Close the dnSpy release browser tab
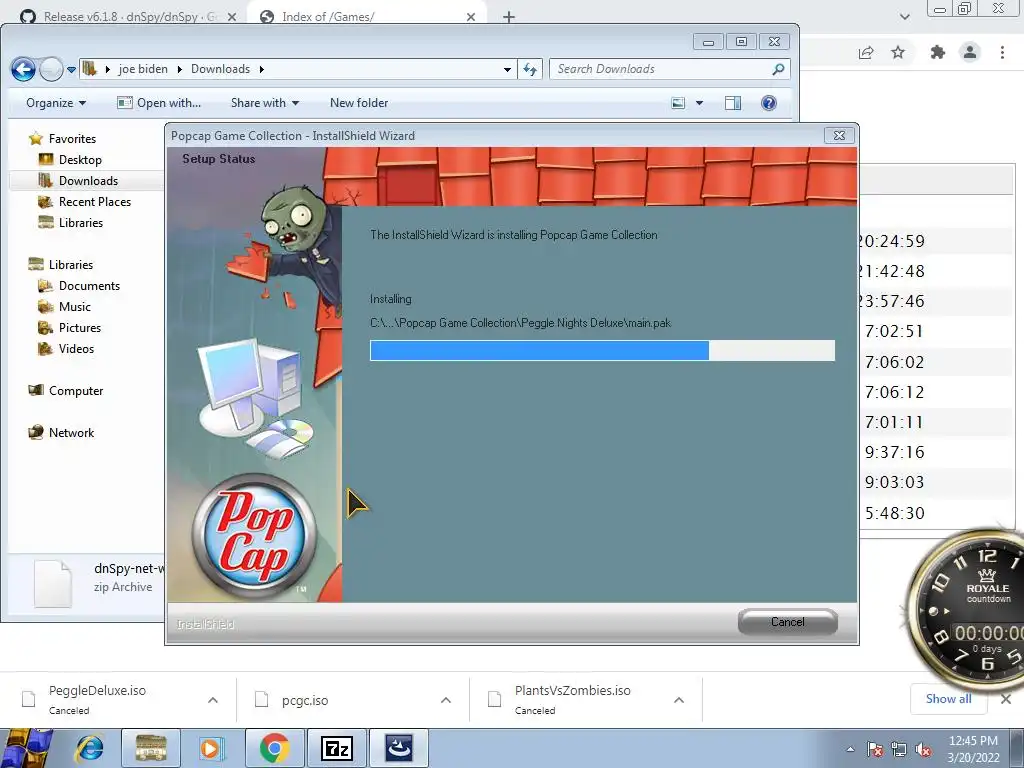 pyautogui.click(x=232, y=17)
